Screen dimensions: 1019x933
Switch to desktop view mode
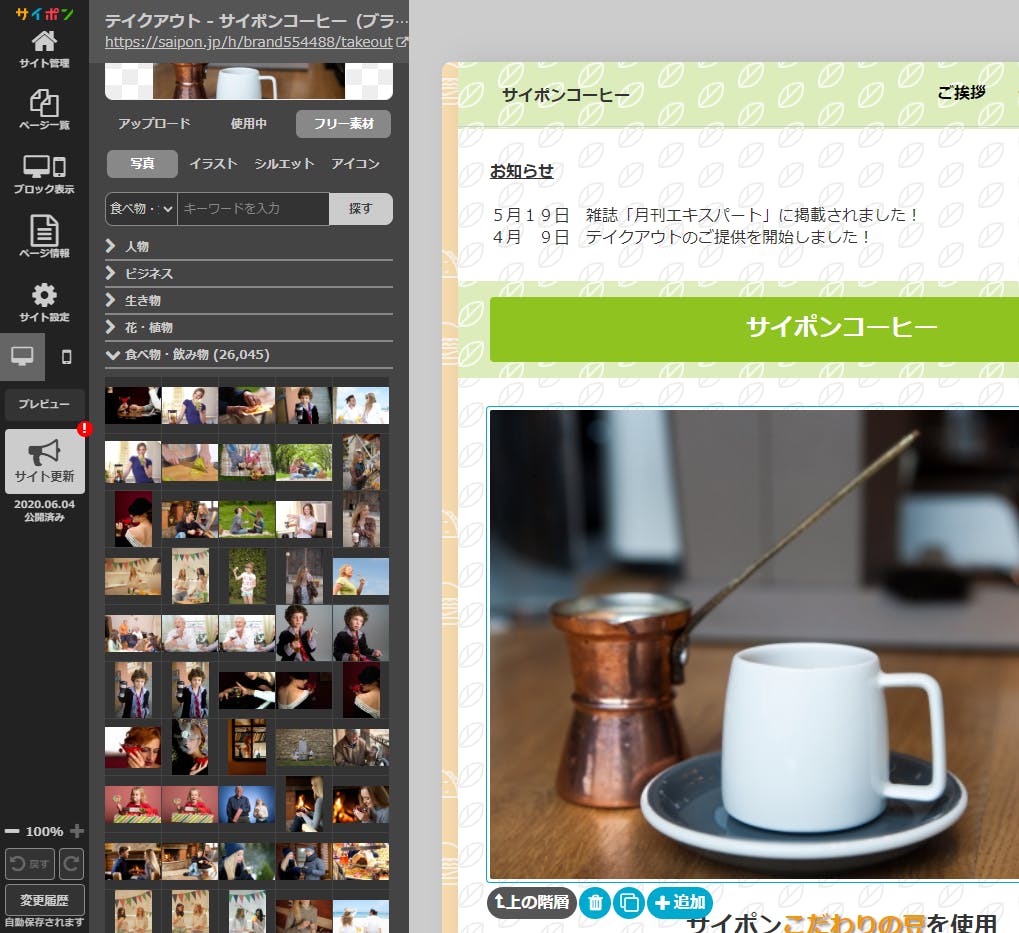22,357
